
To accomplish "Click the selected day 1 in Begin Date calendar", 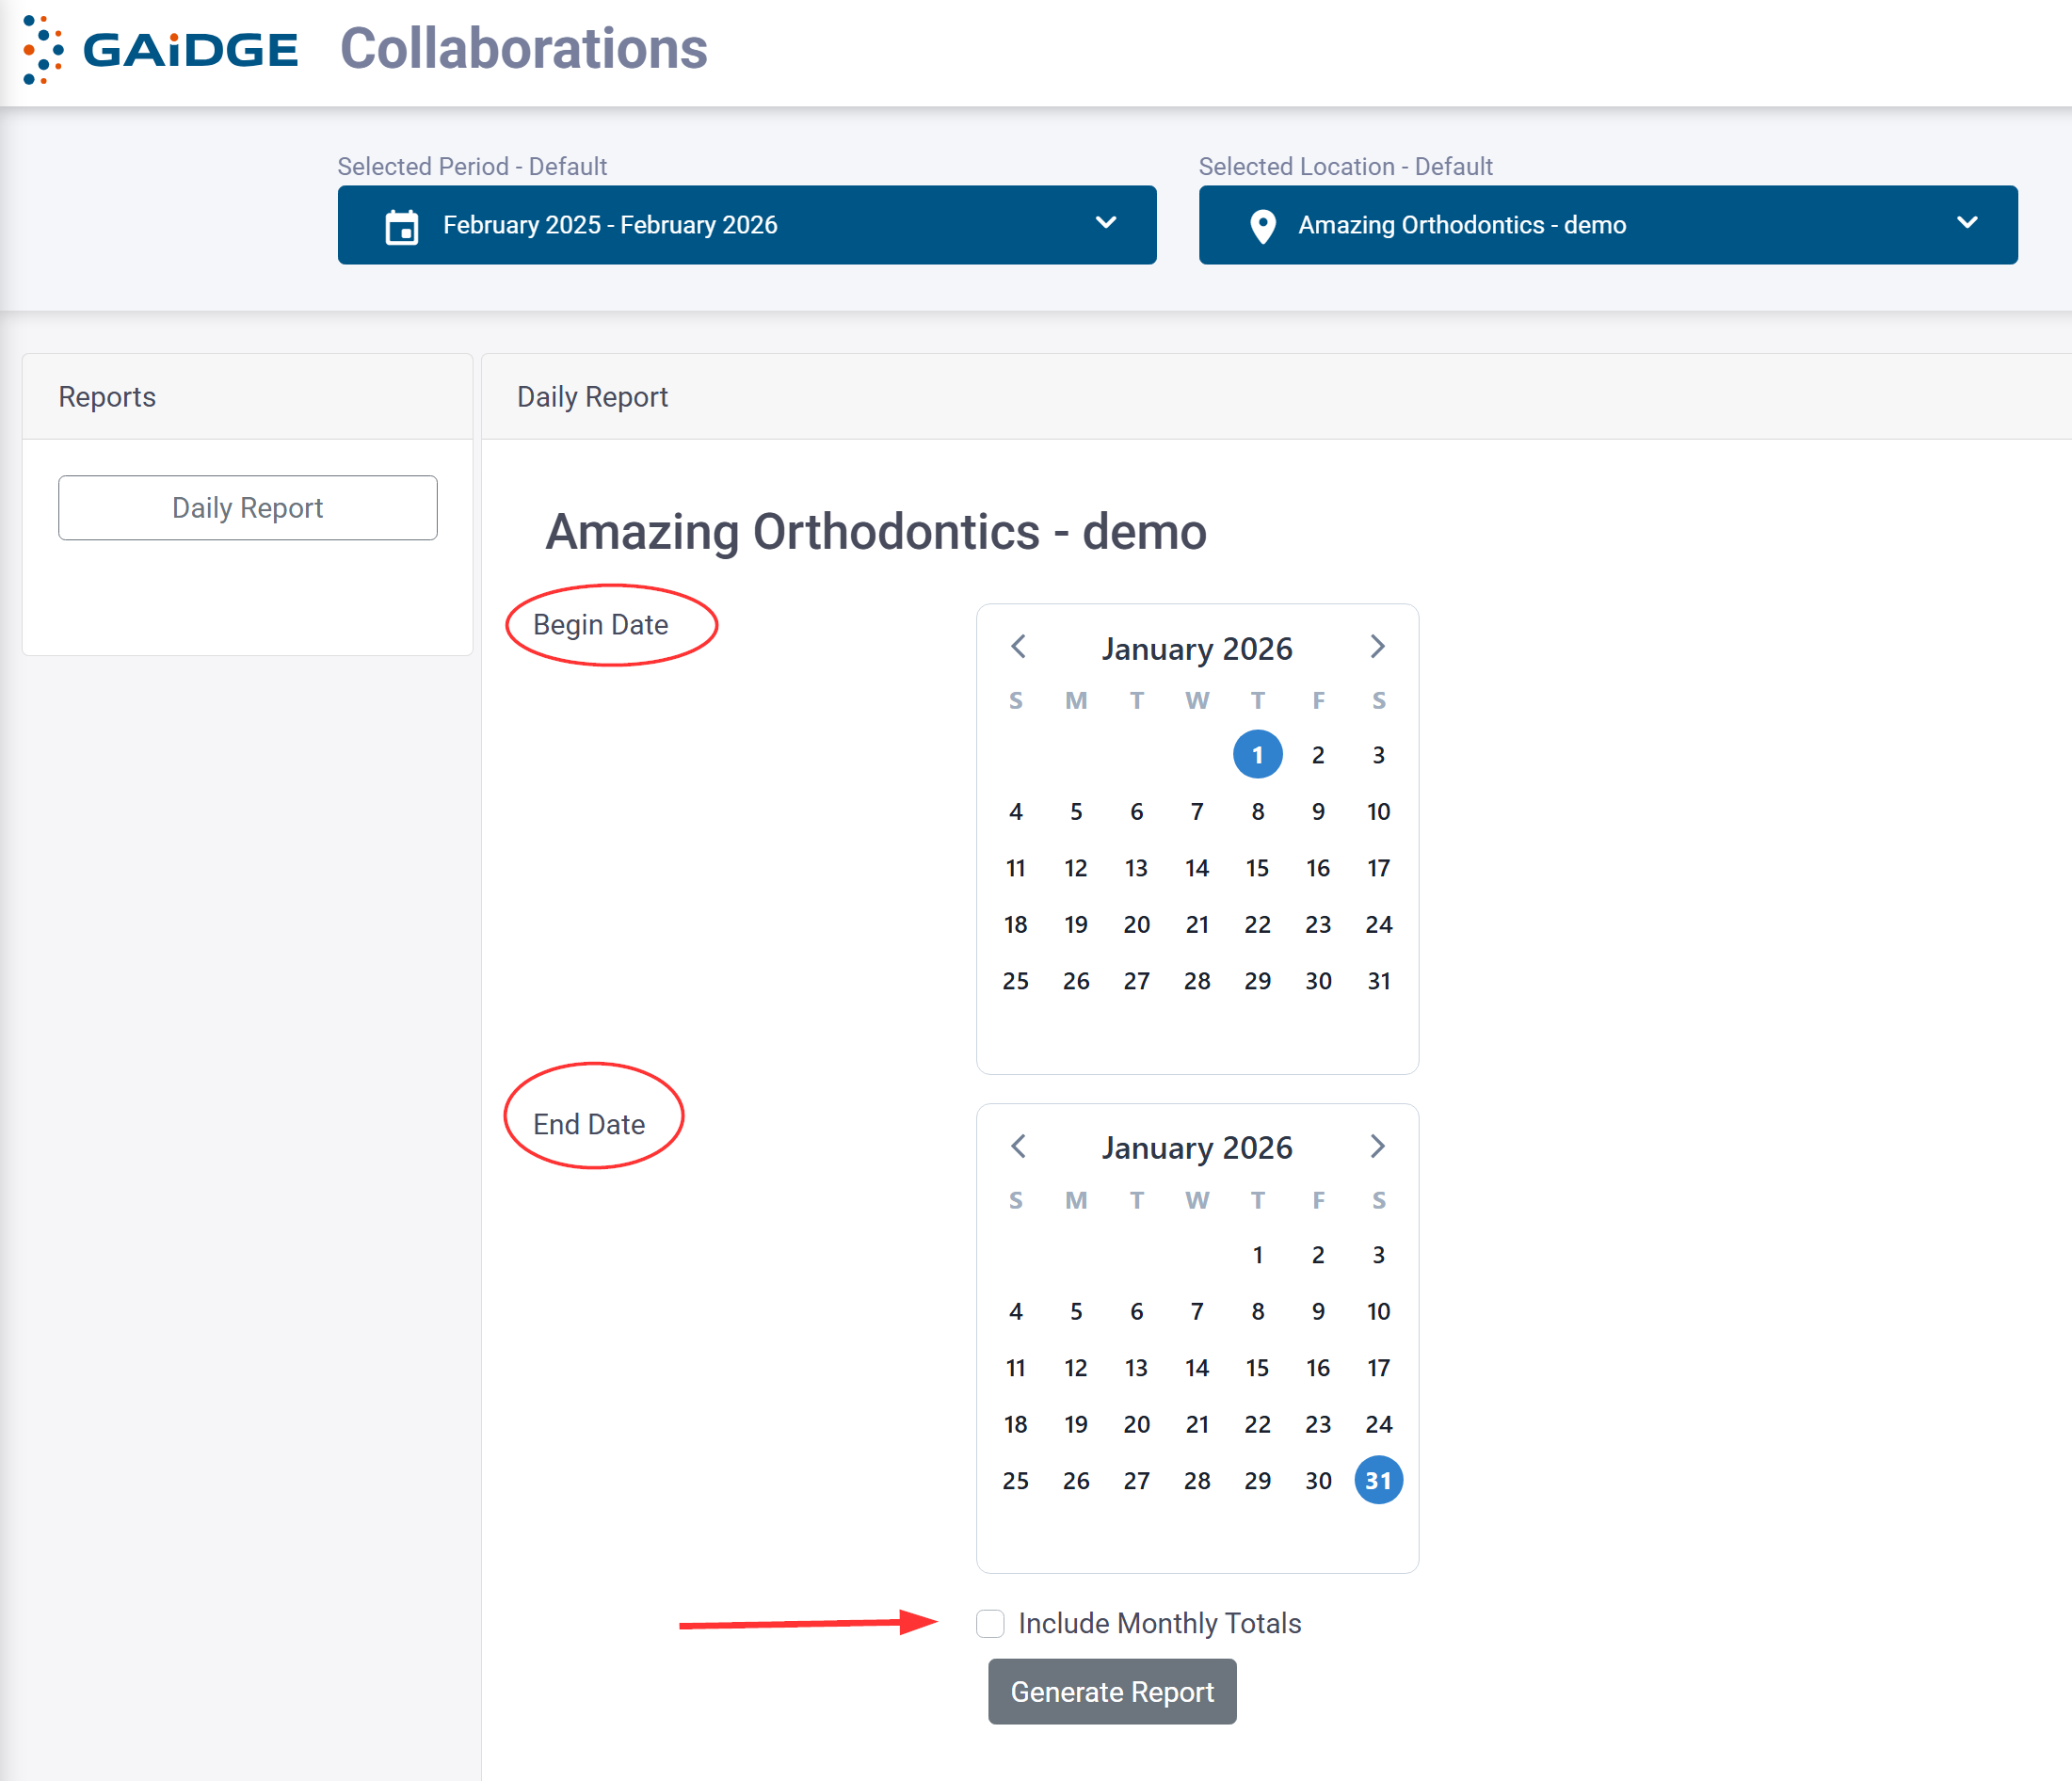I will point(1257,755).
